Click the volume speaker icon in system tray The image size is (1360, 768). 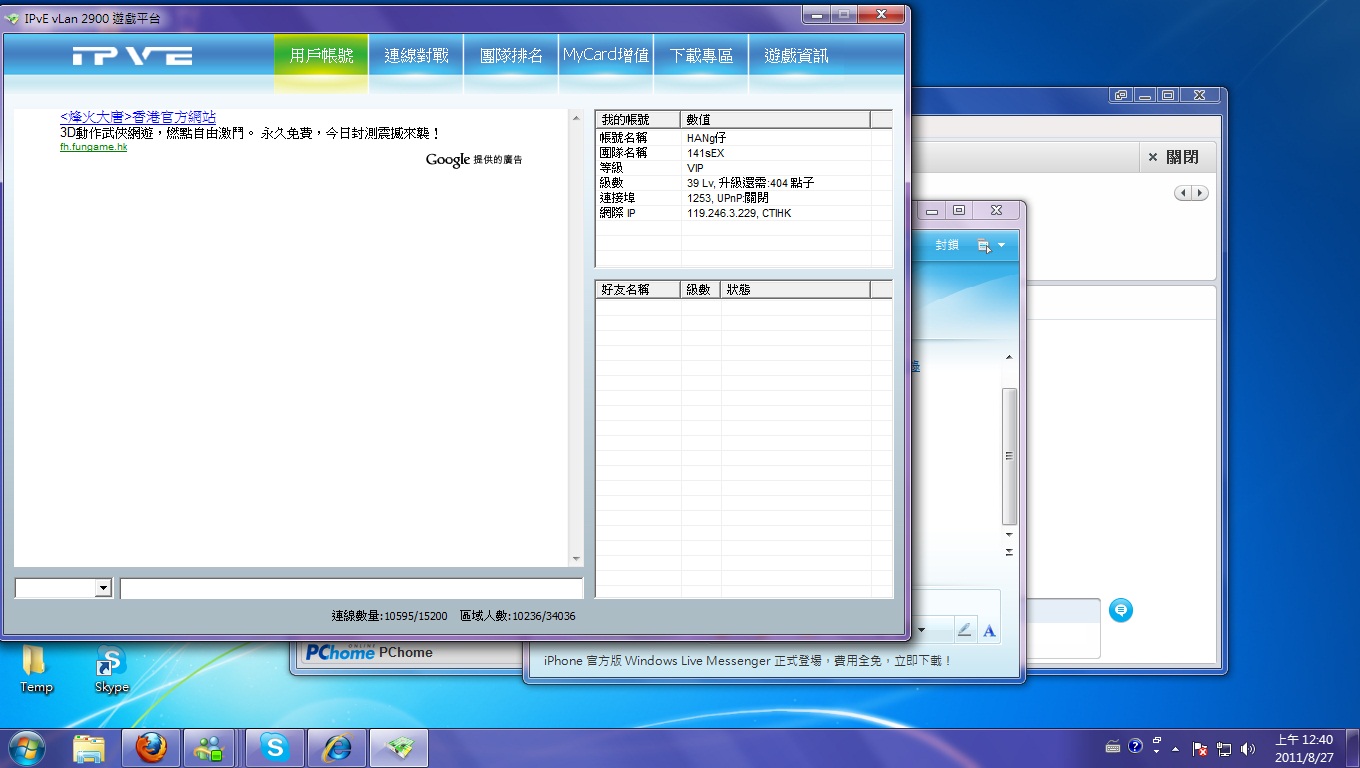1247,749
